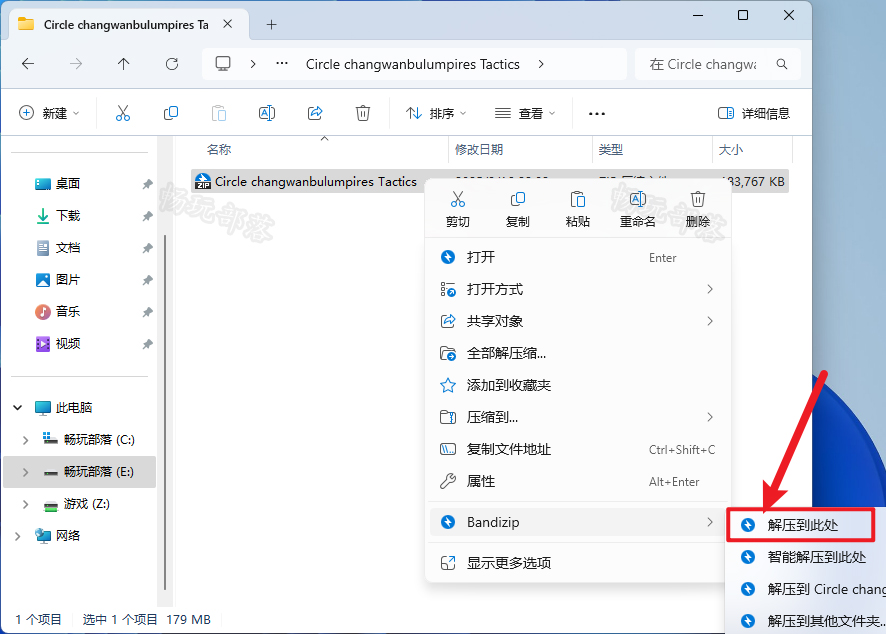
Task: Open the 打开方式 submenu
Action: point(578,289)
